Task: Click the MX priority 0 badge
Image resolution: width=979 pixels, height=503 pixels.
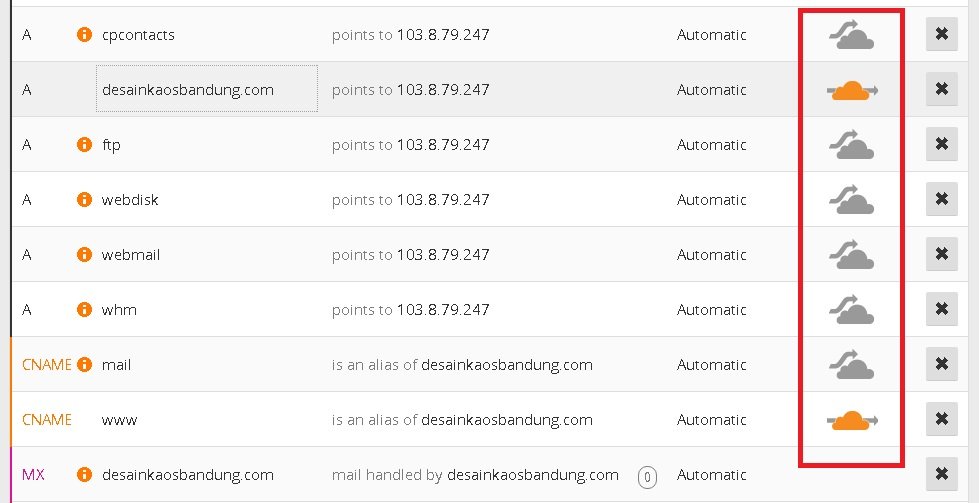Action: (x=647, y=477)
